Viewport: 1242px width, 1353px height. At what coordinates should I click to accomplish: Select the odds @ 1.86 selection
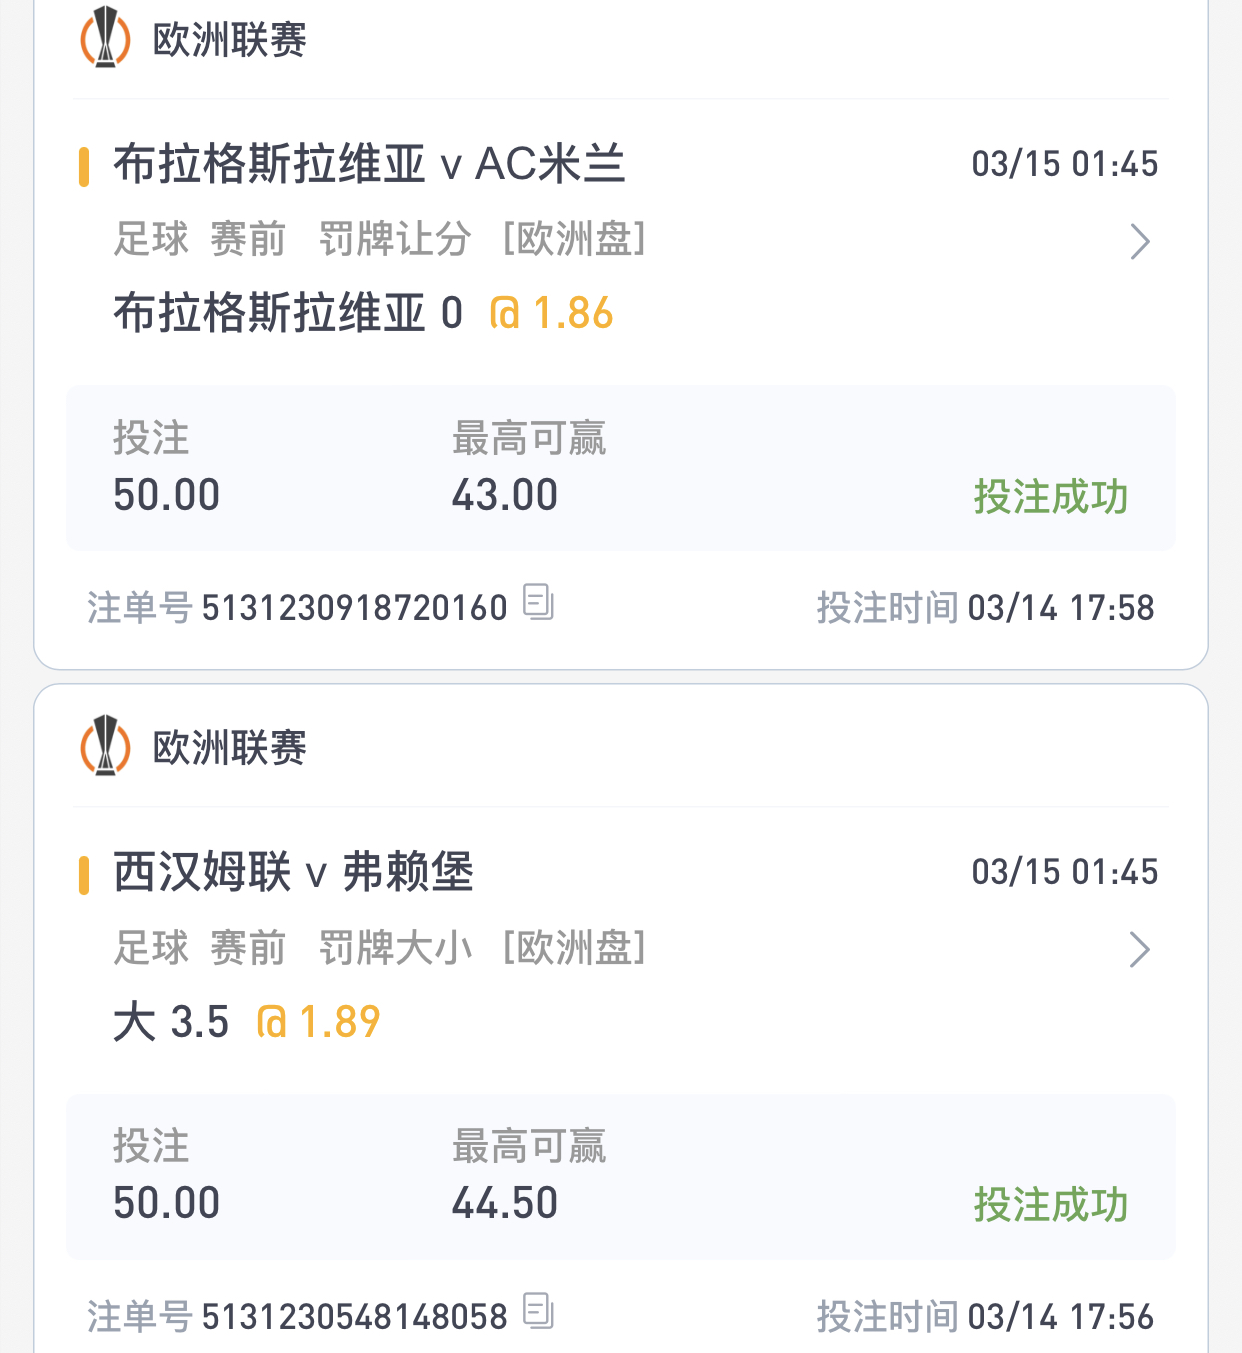(x=551, y=314)
